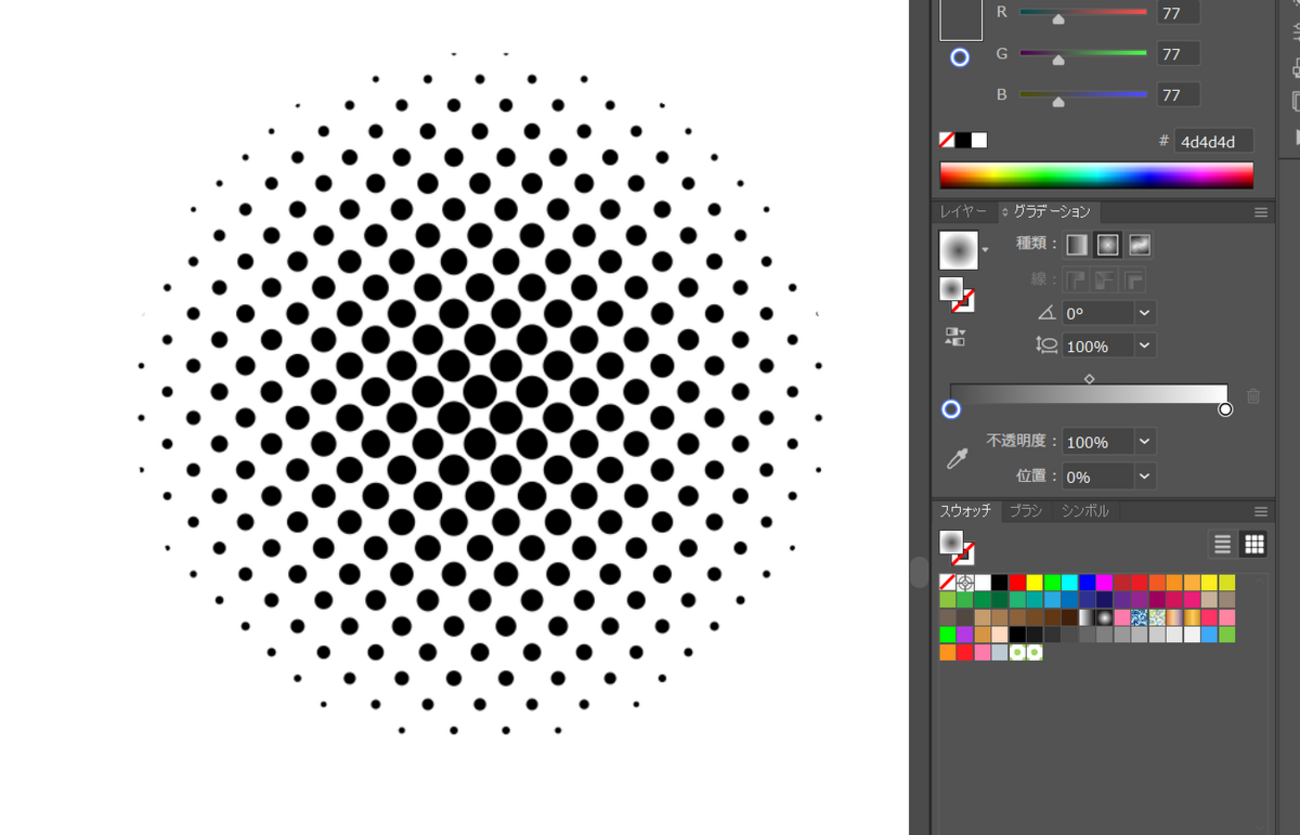Open the gradient preset dropdown arrow
This screenshot has height=835, width=1300.
tap(985, 250)
